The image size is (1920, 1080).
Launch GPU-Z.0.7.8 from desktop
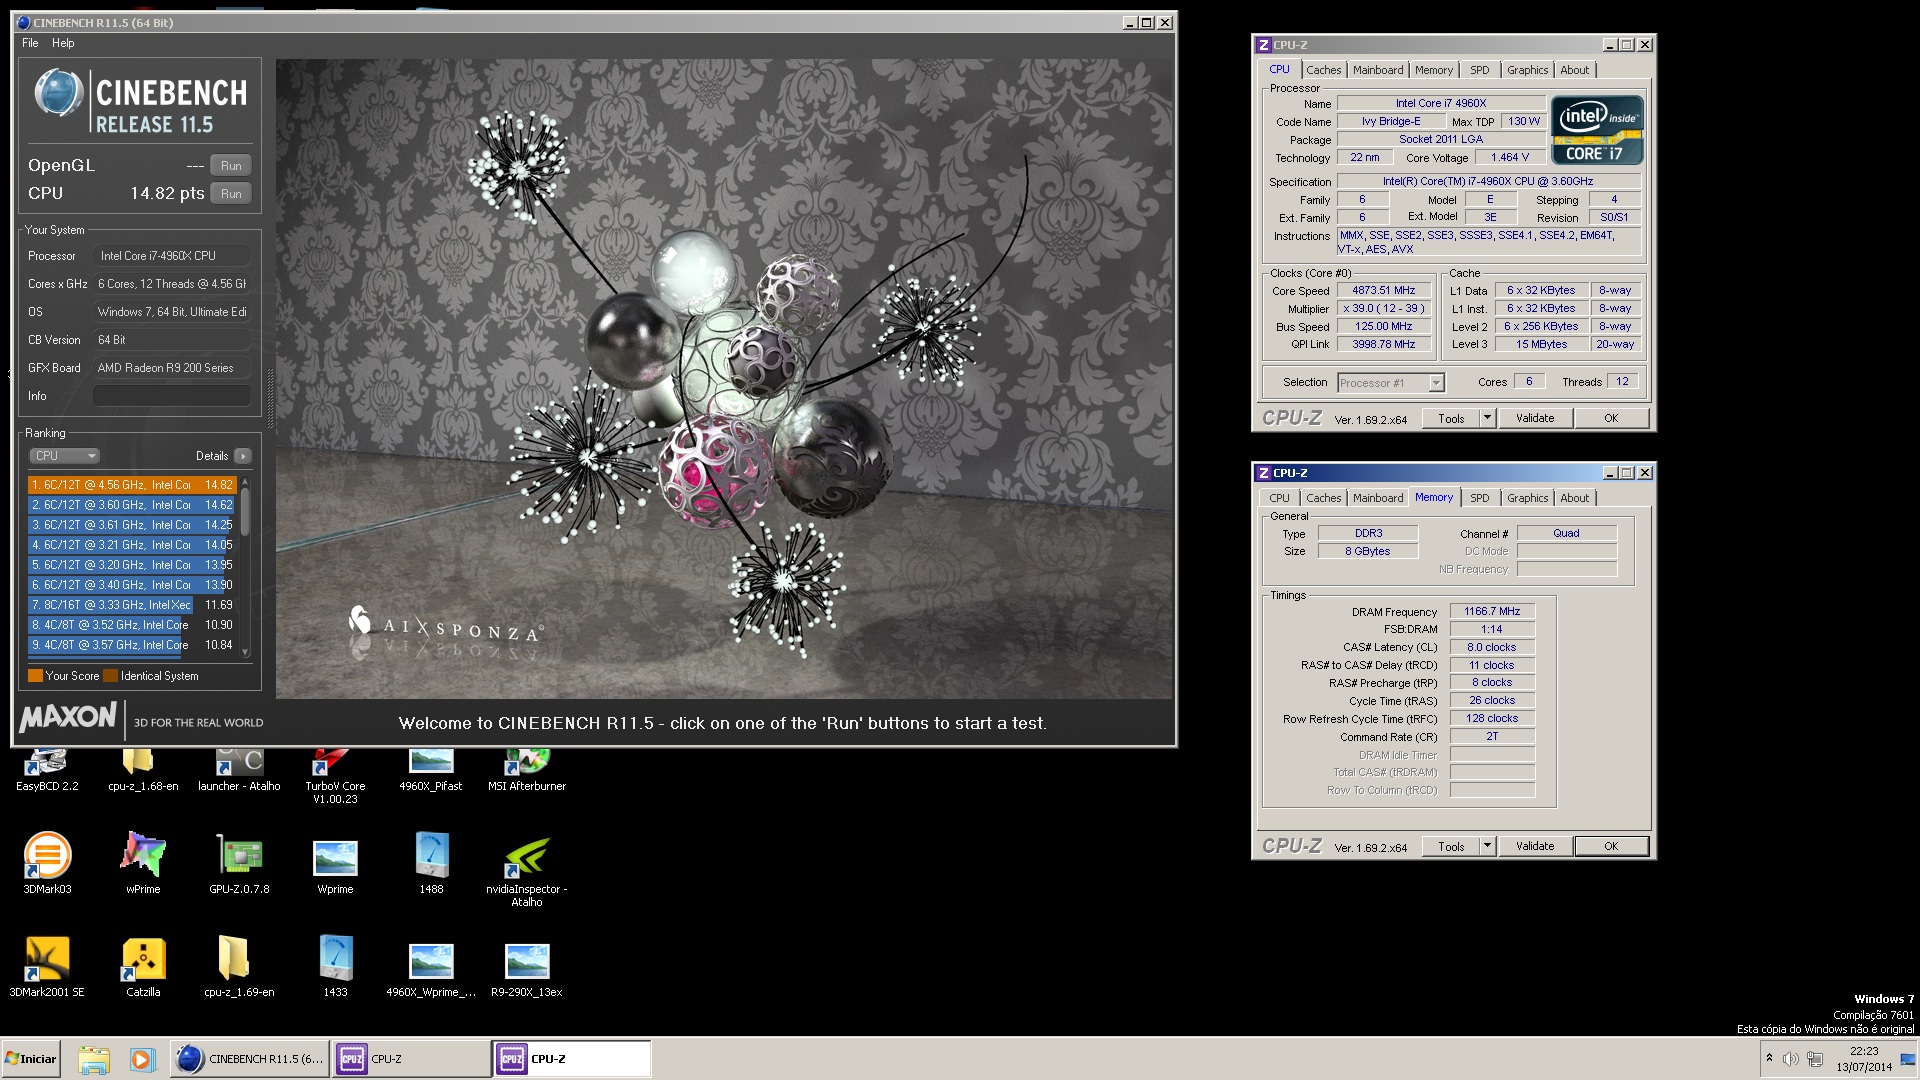pyautogui.click(x=239, y=862)
